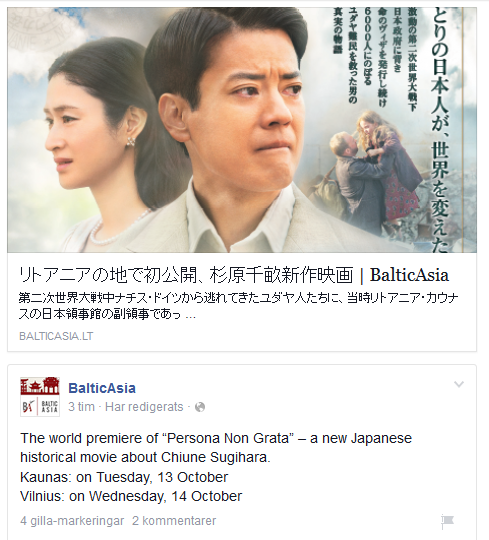Open post options chevron menu
489x540 pixels.
[459, 384]
